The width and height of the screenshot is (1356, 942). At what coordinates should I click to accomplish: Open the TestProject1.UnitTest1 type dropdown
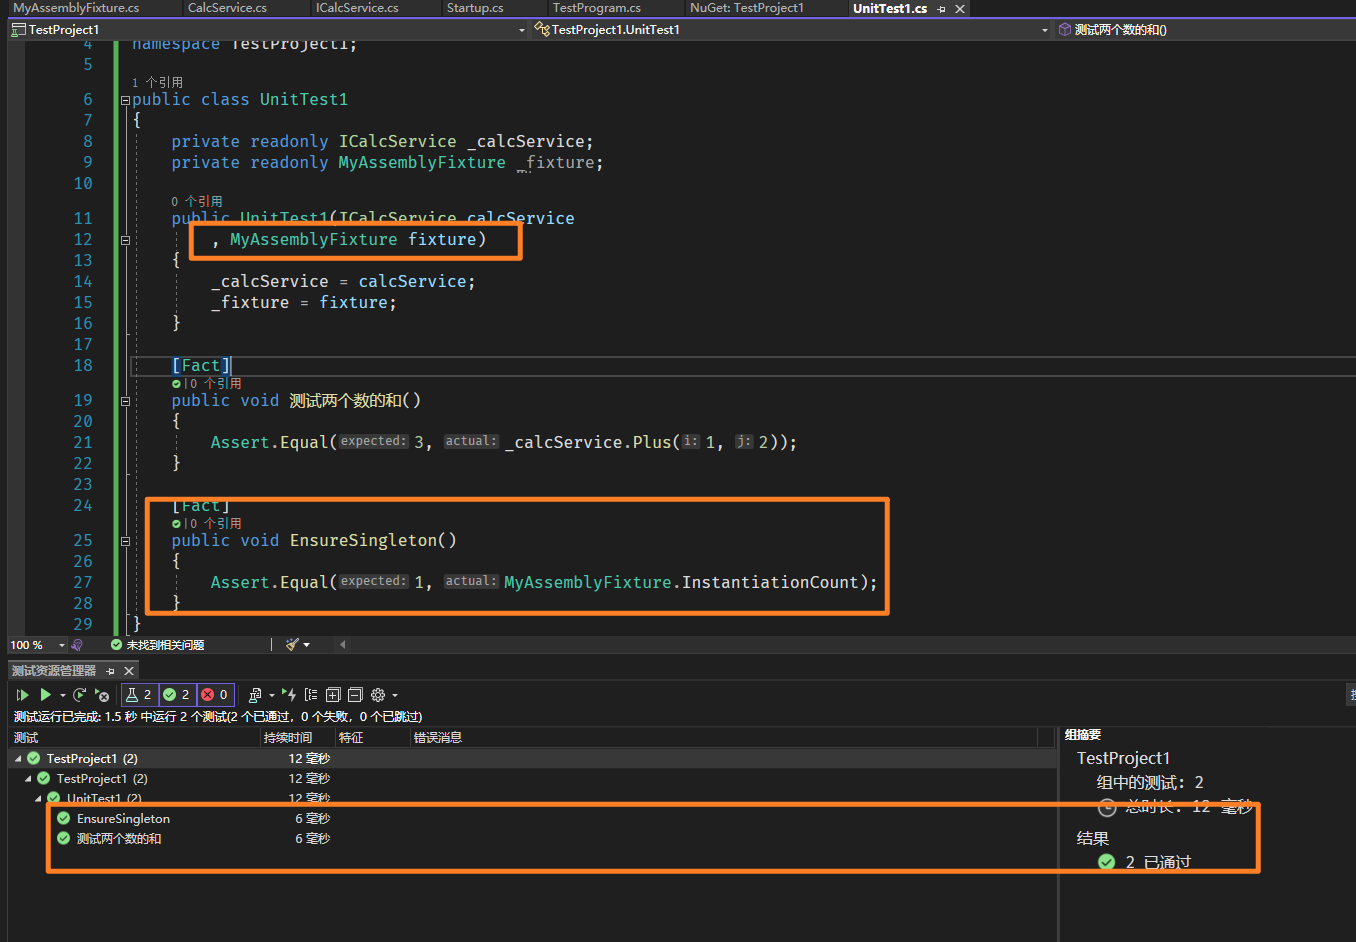pyautogui.click(x=1044, y=30)
